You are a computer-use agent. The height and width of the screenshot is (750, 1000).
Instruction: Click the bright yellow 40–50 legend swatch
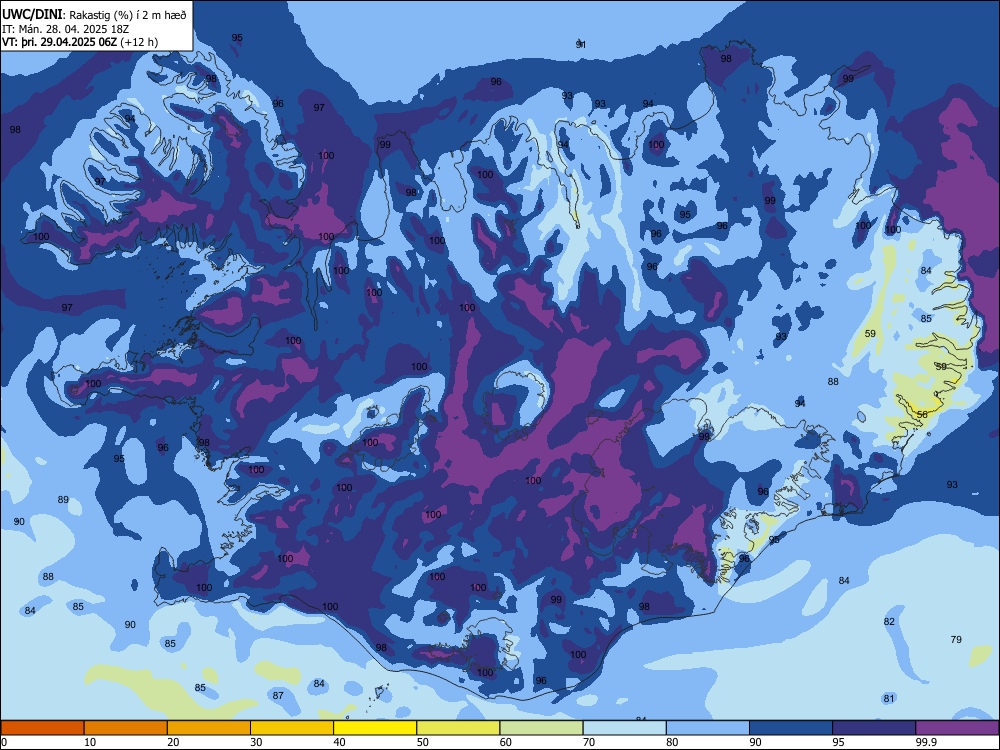point(375,728)
